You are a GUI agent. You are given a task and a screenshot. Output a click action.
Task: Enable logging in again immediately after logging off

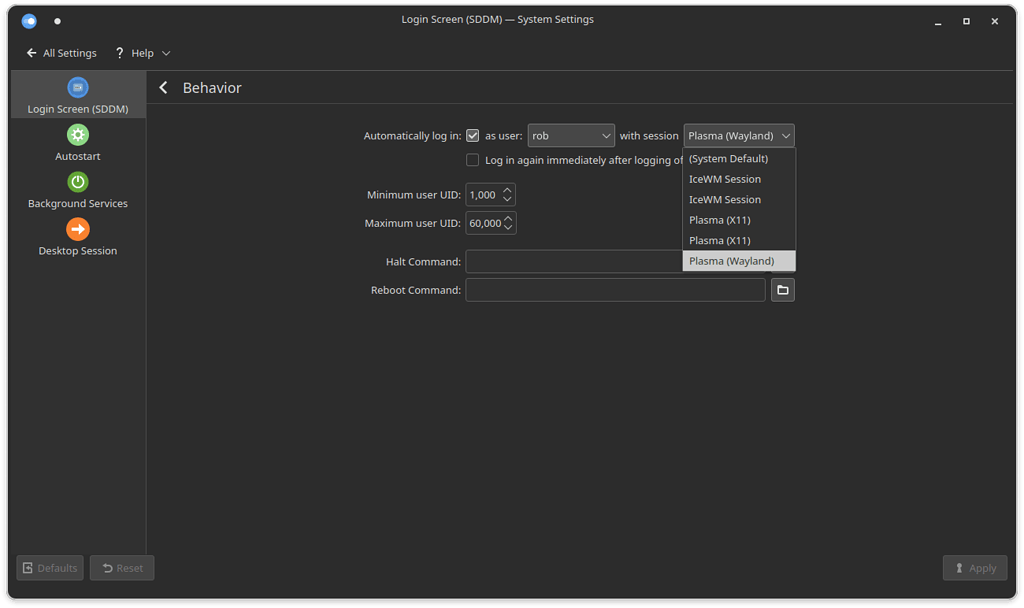[471, 159]
